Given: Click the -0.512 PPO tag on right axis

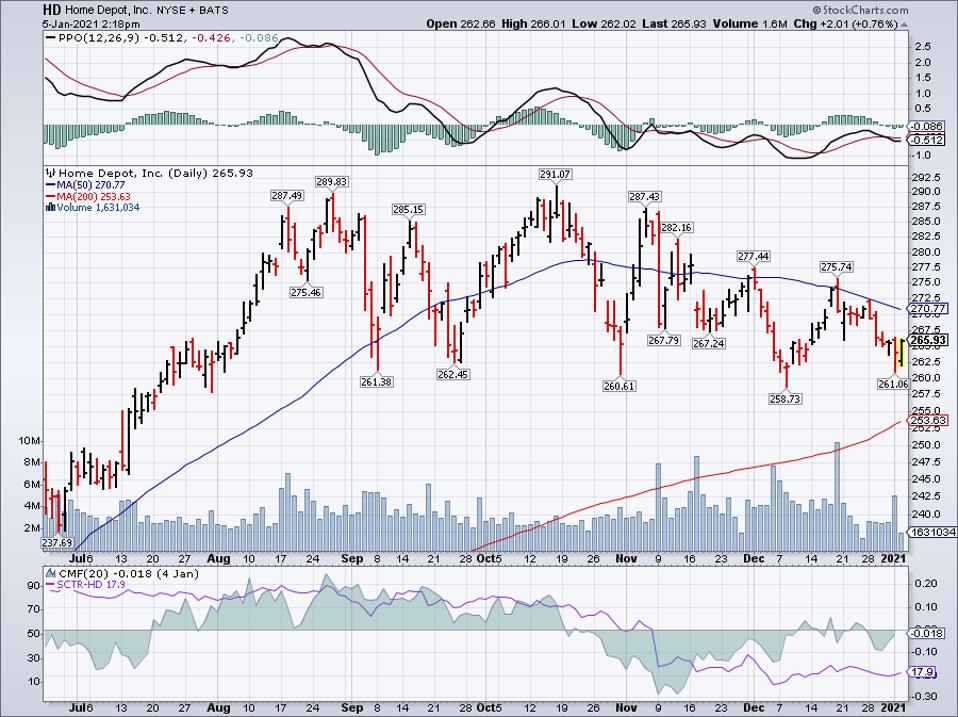Looking at the screenshot, I should pos(927,140).
